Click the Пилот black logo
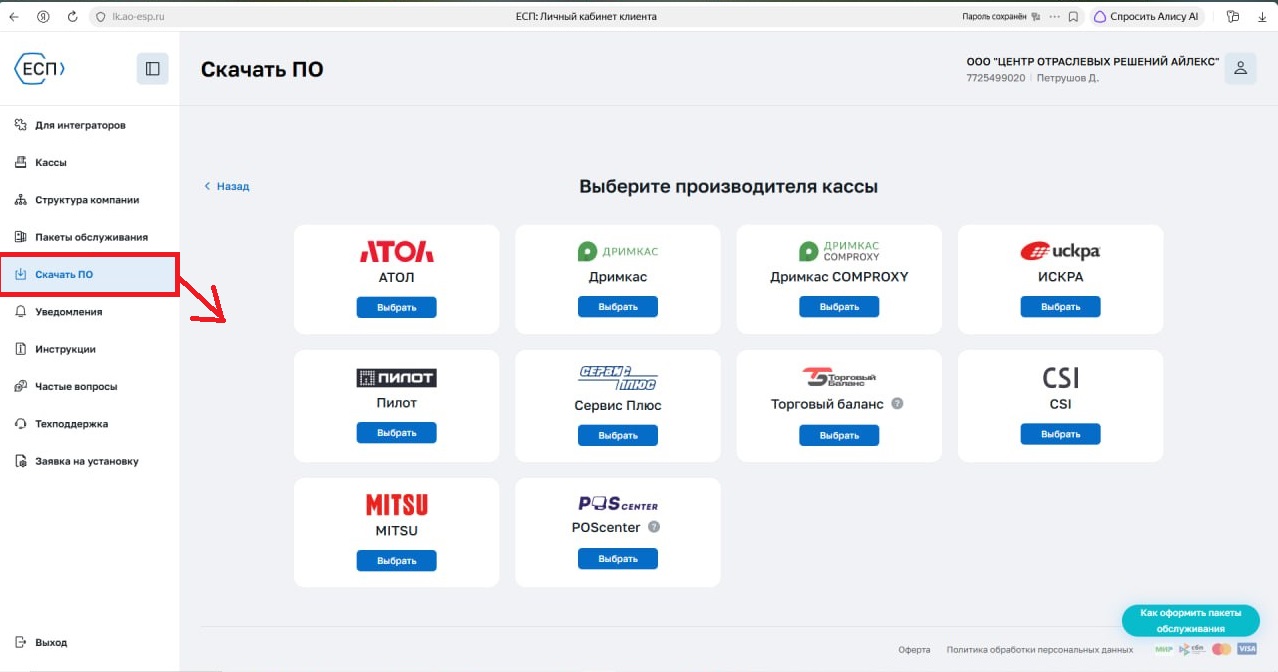This screenshot has width=1278, height=672. 396,378
